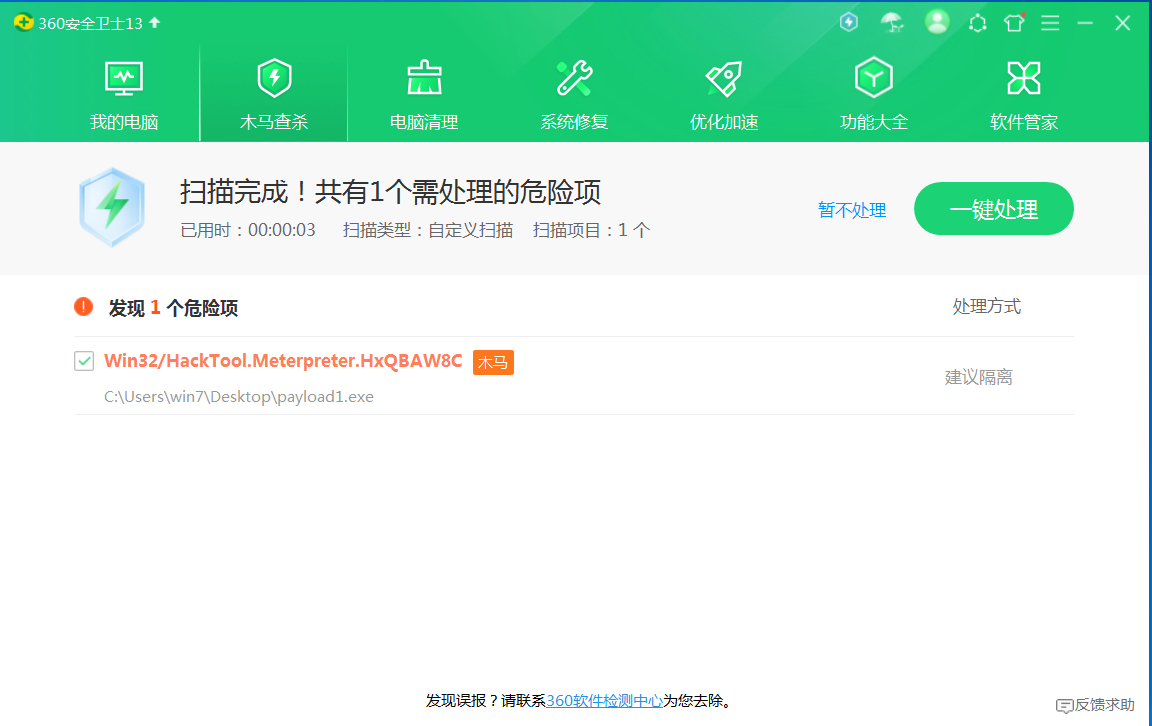The height and width of the screenshot is (726, 1152).
Task: Click the 优化加速 rocket icon
Action: point(724,78)
